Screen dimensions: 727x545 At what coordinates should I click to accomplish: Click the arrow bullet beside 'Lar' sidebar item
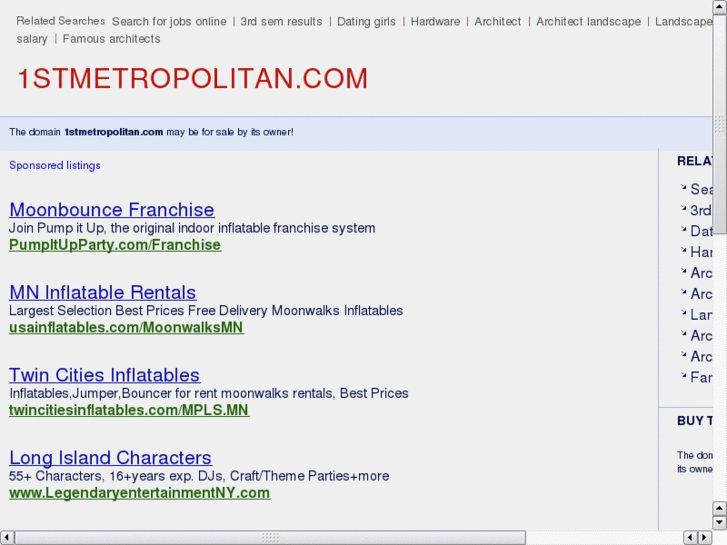click(683, 313)
